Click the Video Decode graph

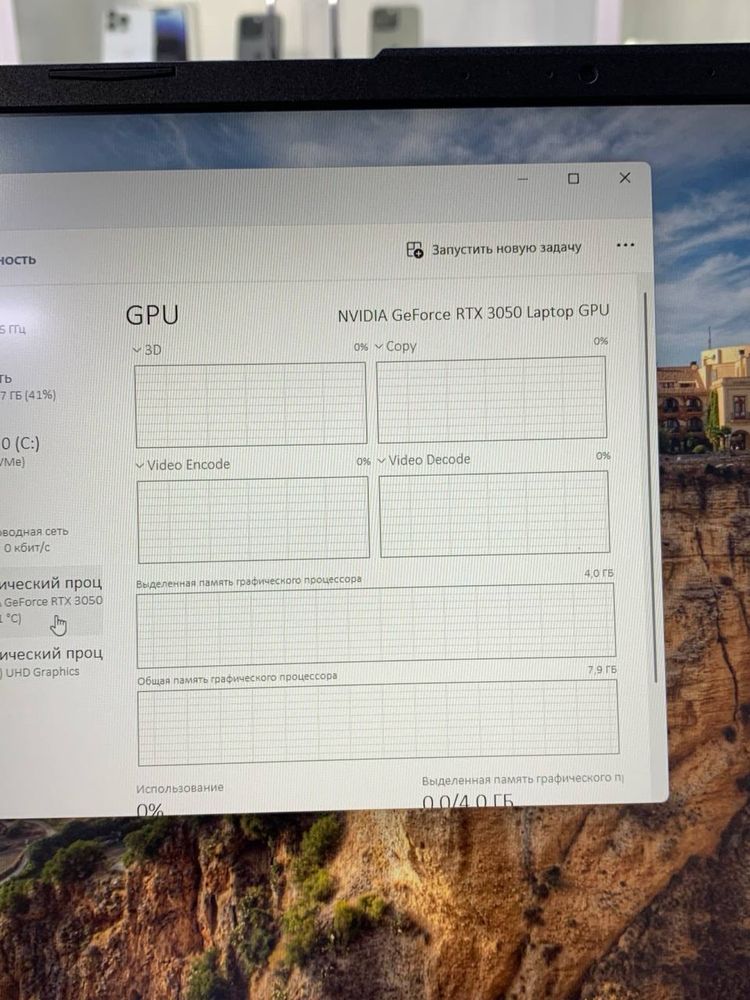[x=494, y=513]
